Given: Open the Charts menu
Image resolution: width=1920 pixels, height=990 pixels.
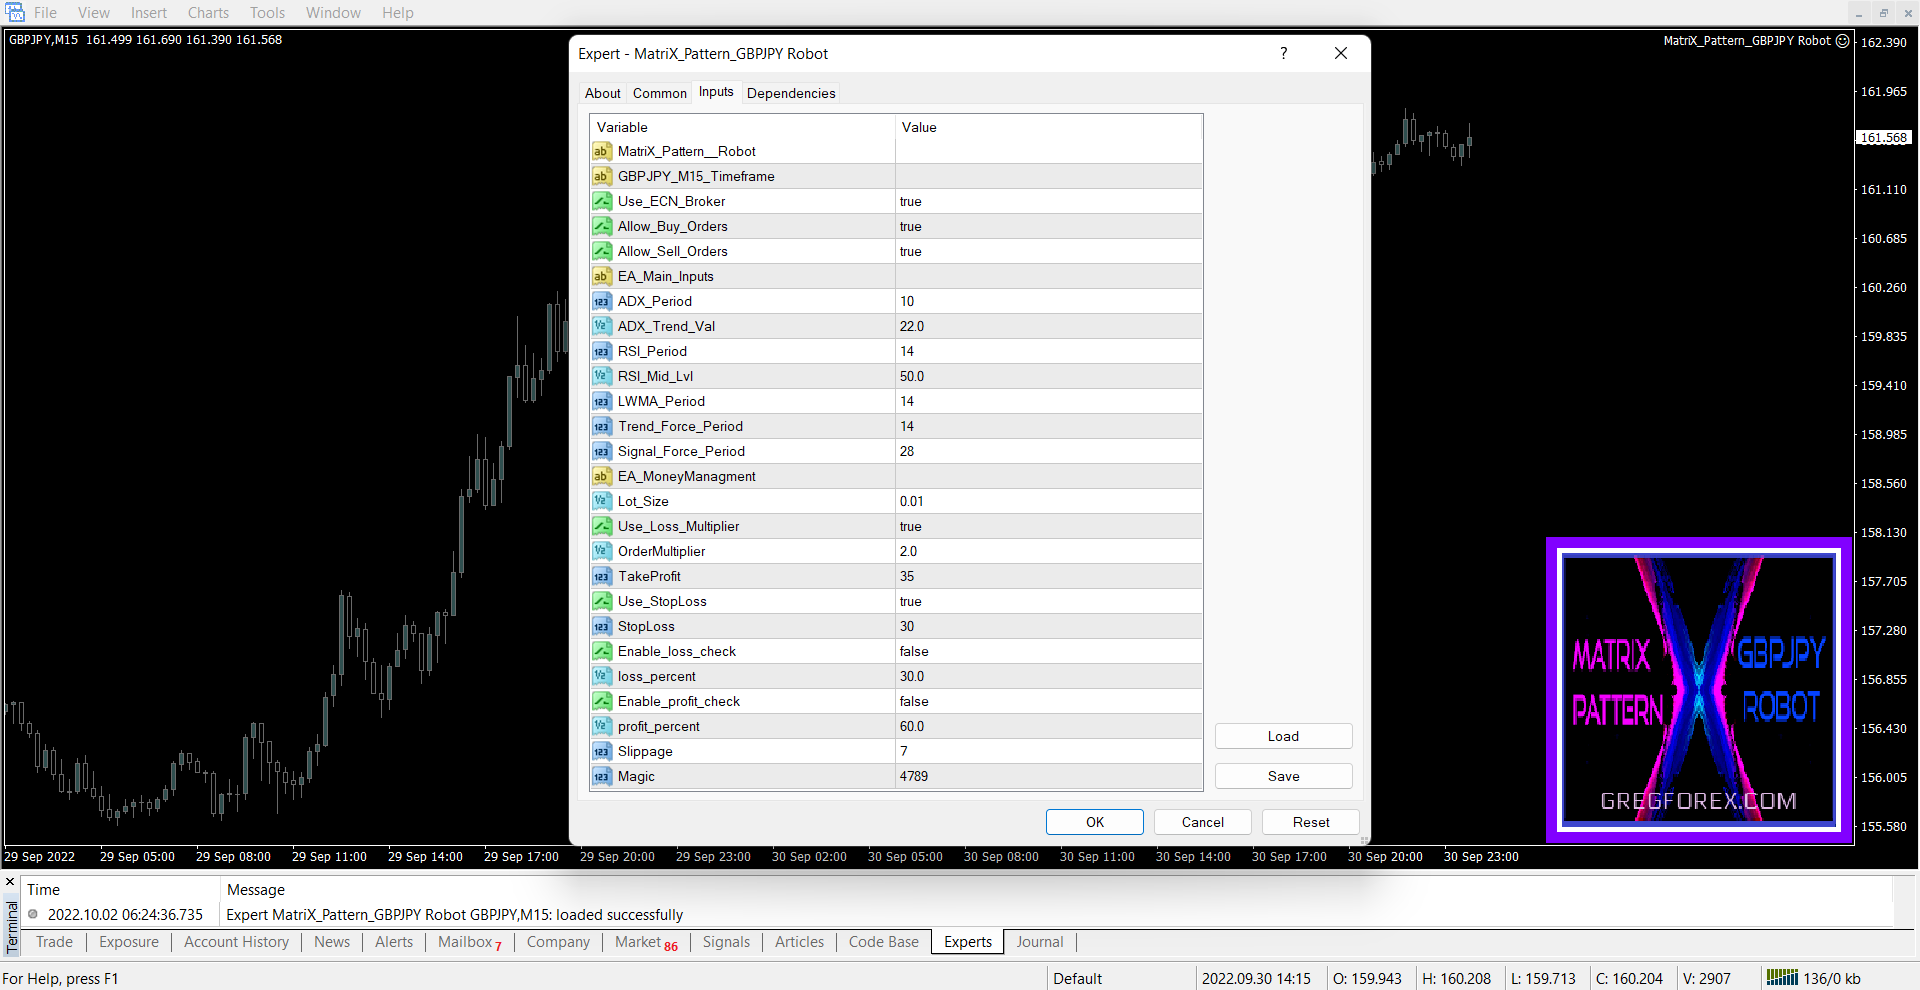Looking at the screenshot, I should (x=208, y=13).
